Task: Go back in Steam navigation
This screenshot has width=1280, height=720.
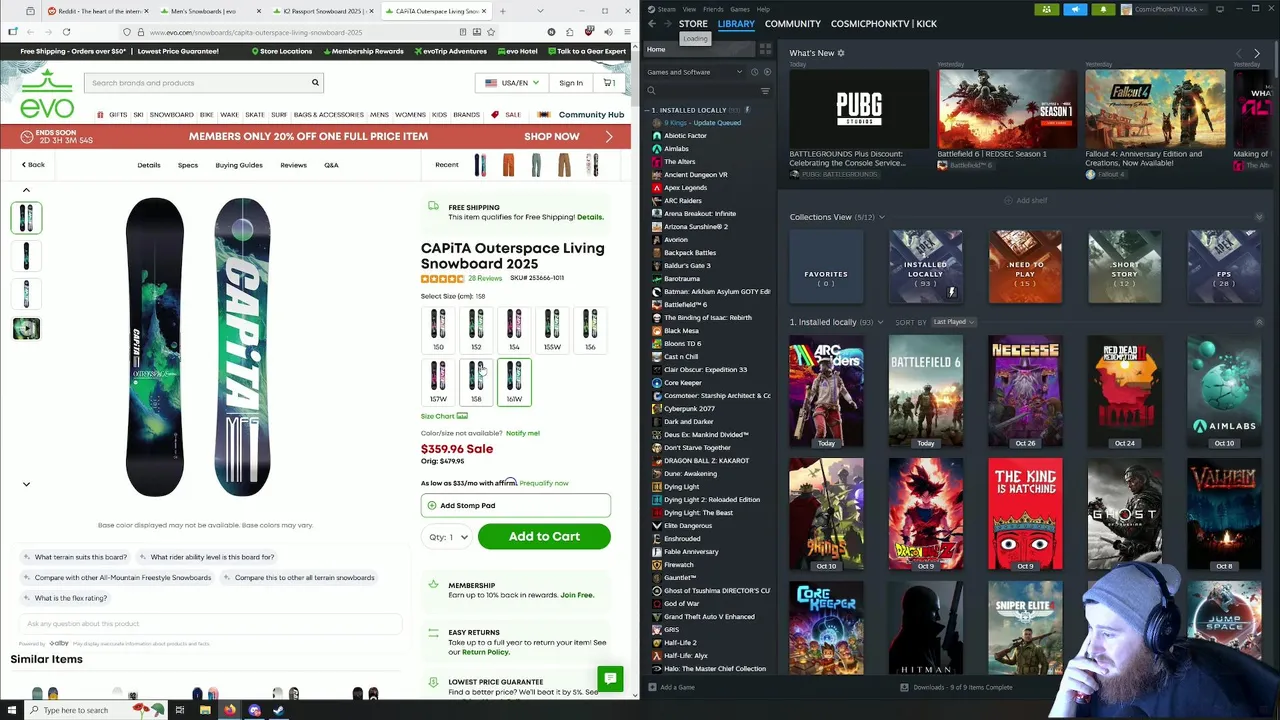Action: [x=652, y=24]
